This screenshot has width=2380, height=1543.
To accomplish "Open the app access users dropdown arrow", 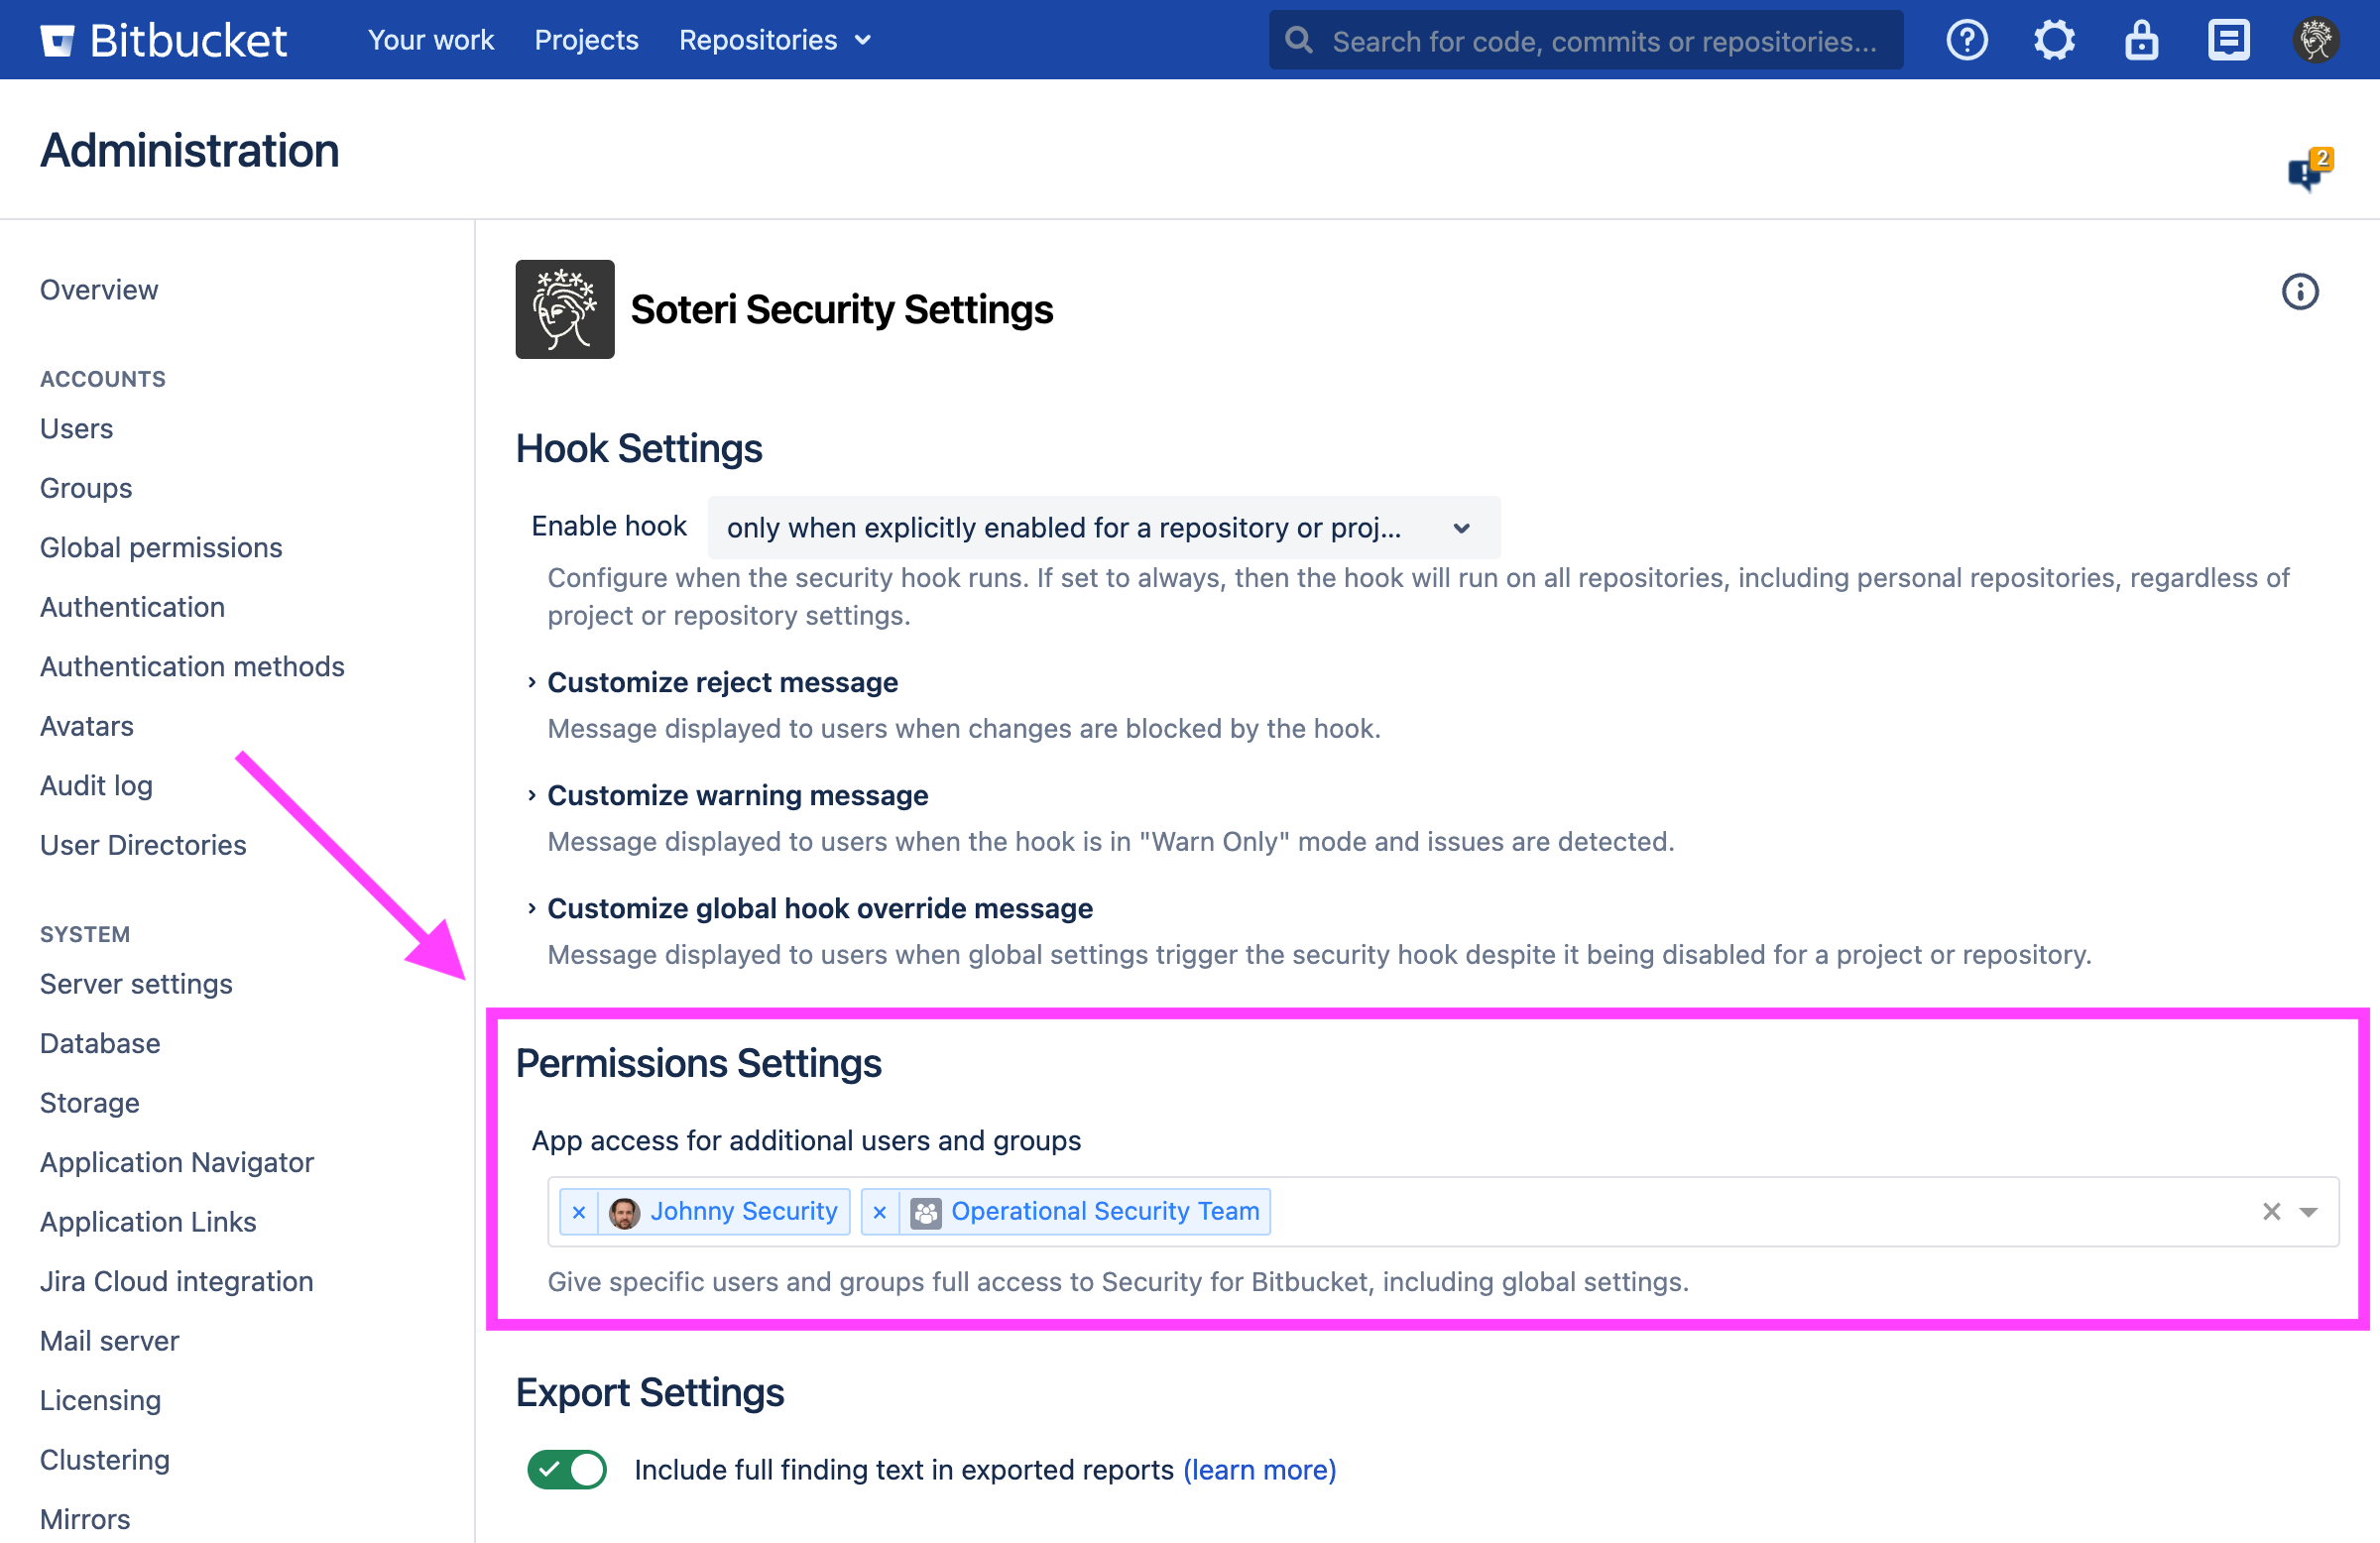I will [x=2308, y=1211].
